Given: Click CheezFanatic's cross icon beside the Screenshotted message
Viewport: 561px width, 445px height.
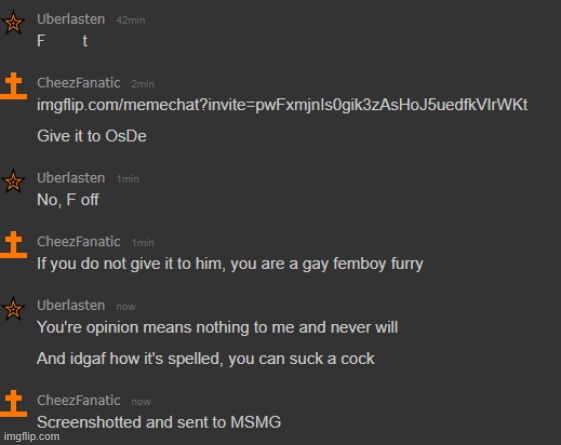Looking at the screenshot, I should (13, 404).
